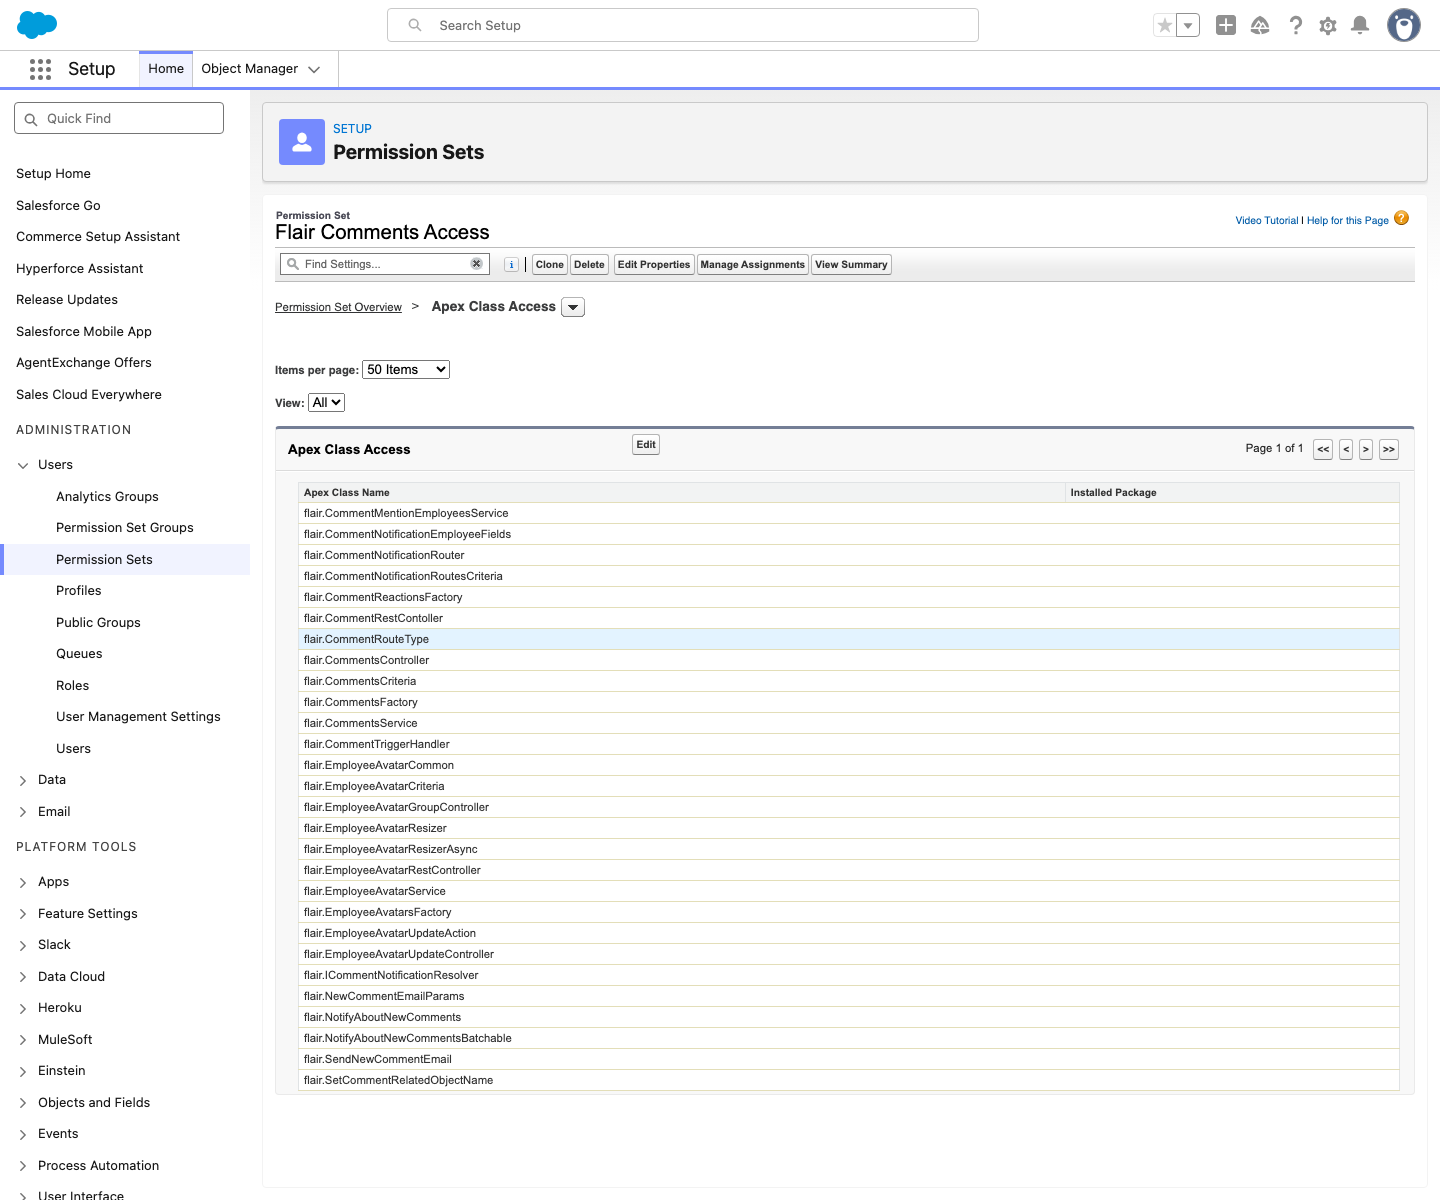Screen dimensions: 1440x1200
Task: Open the favorites list dropdown arrow
Action: tap(1188, 26)
